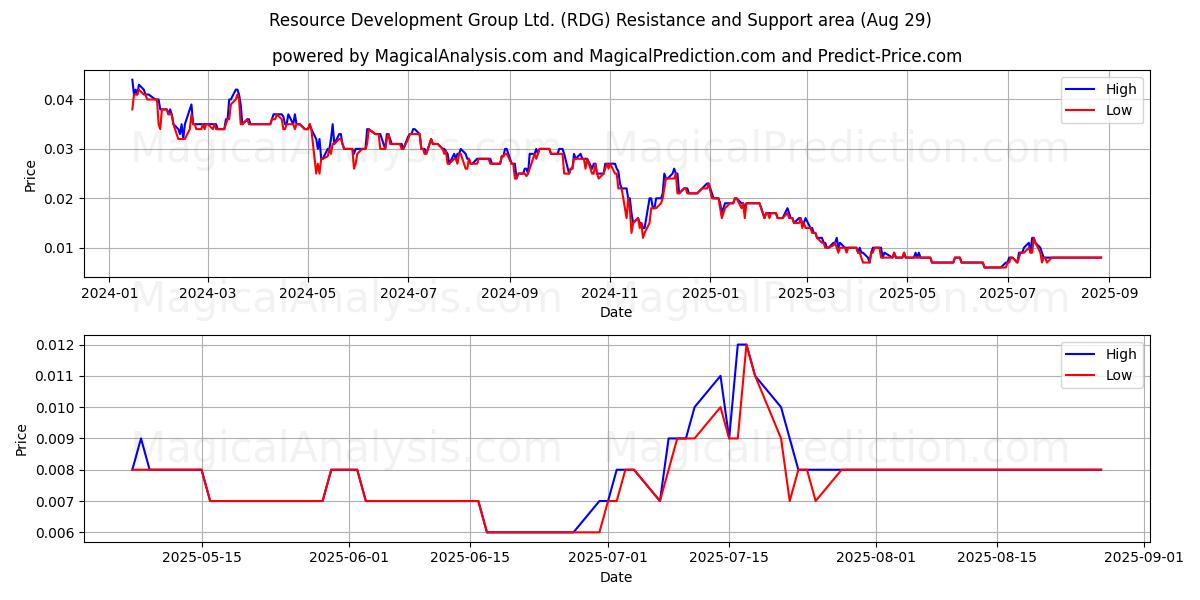
Task: Click the 2024-11 date tick label
Action: 610,294
